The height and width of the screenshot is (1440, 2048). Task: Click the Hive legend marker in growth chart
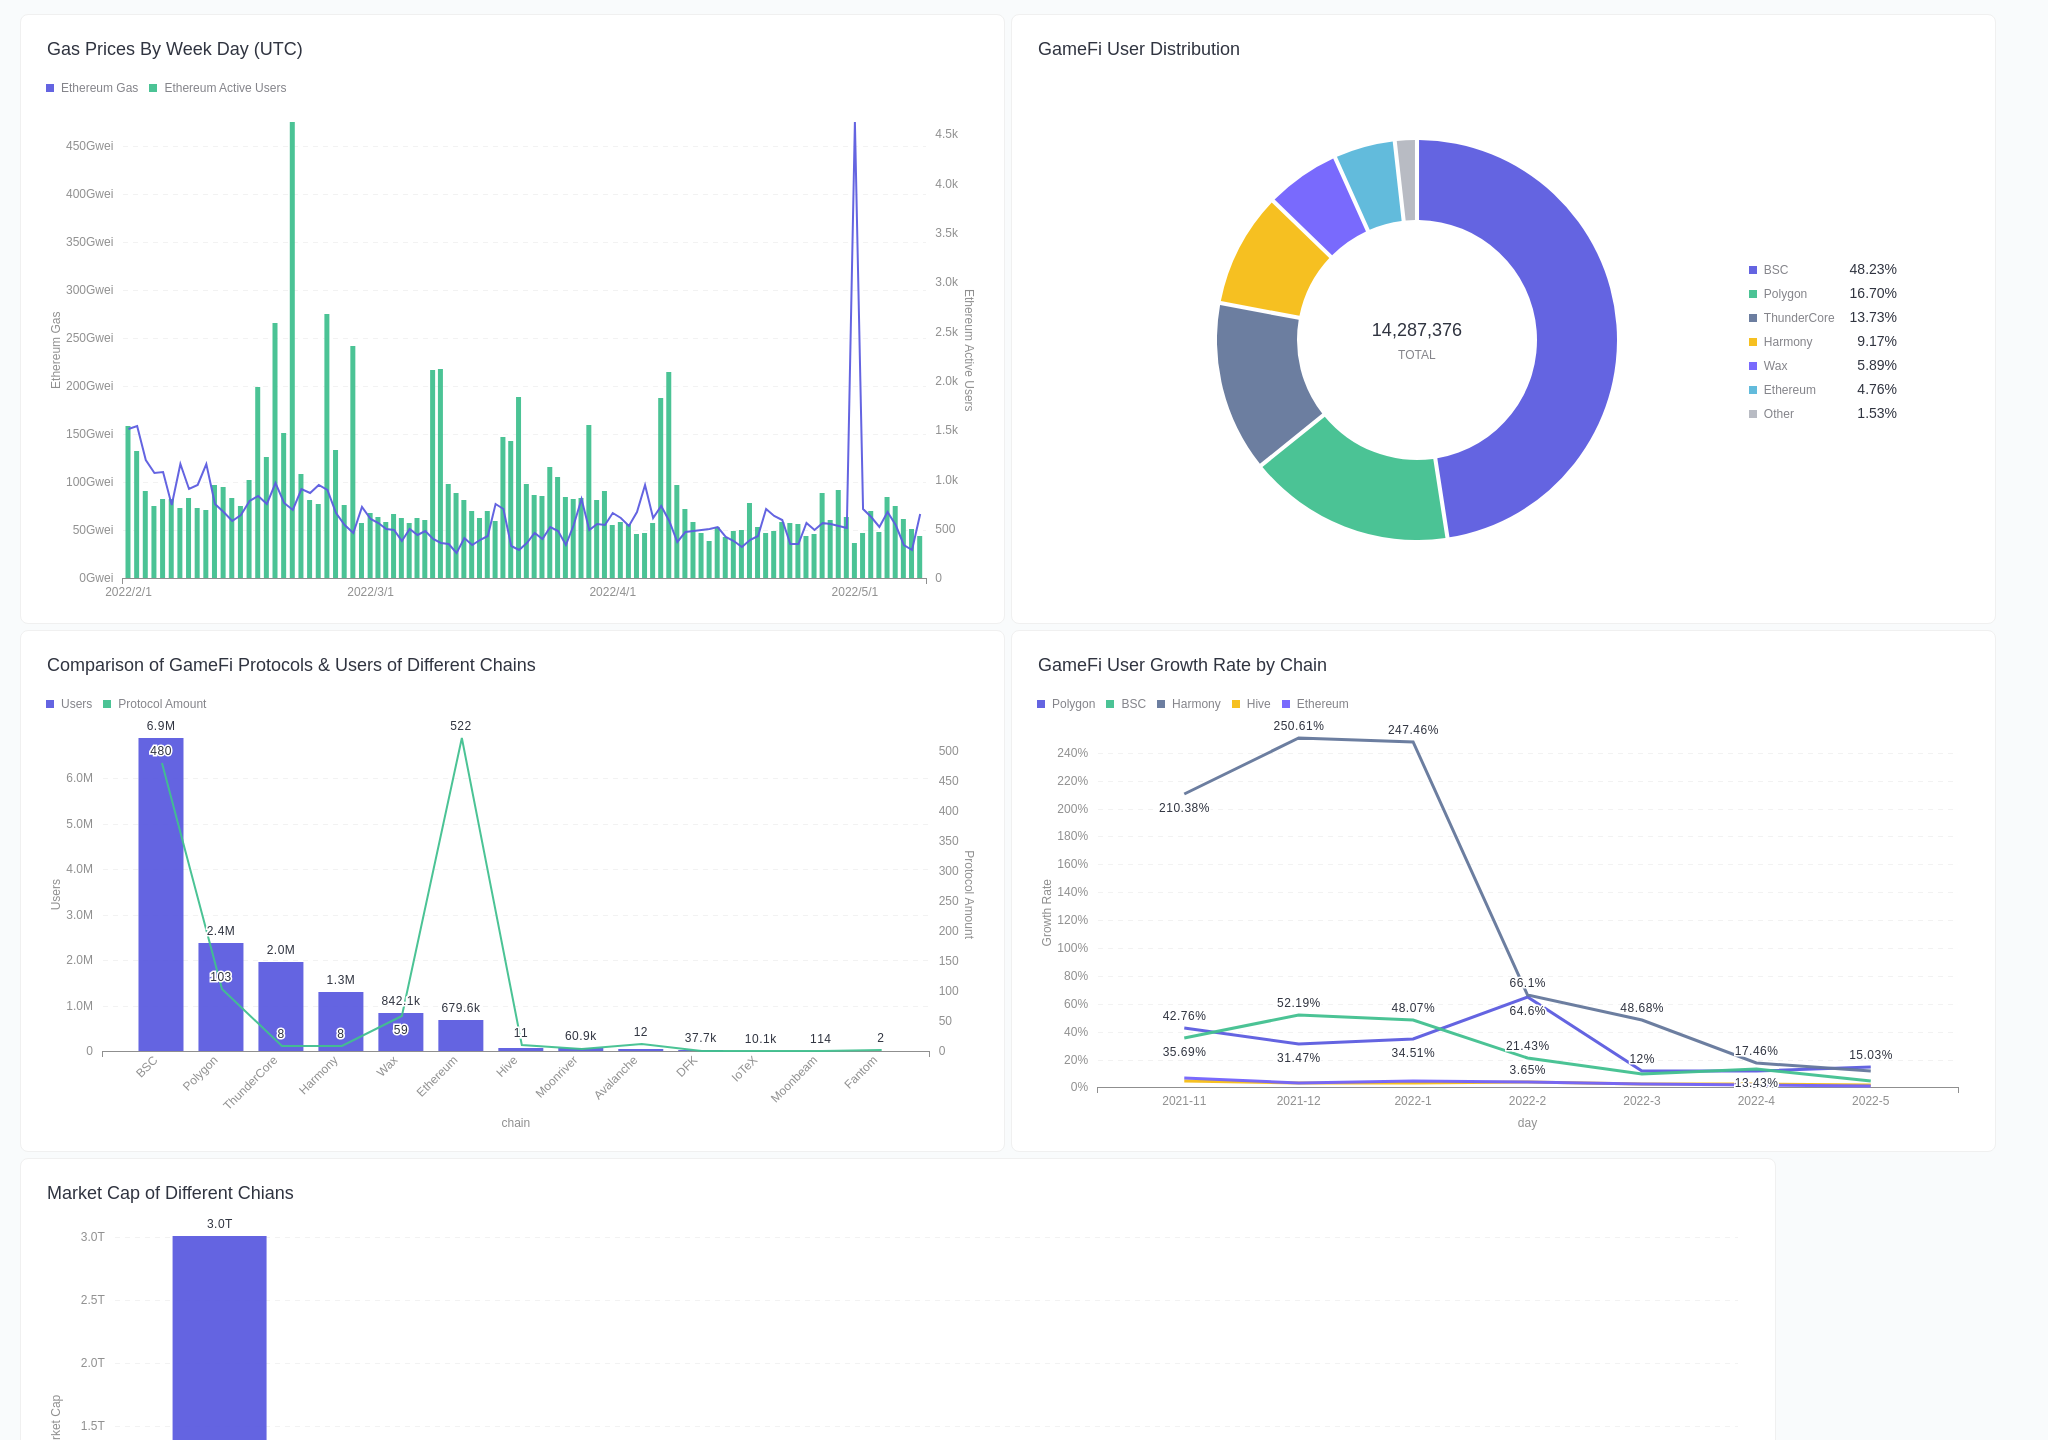[x=1237, y=704]
